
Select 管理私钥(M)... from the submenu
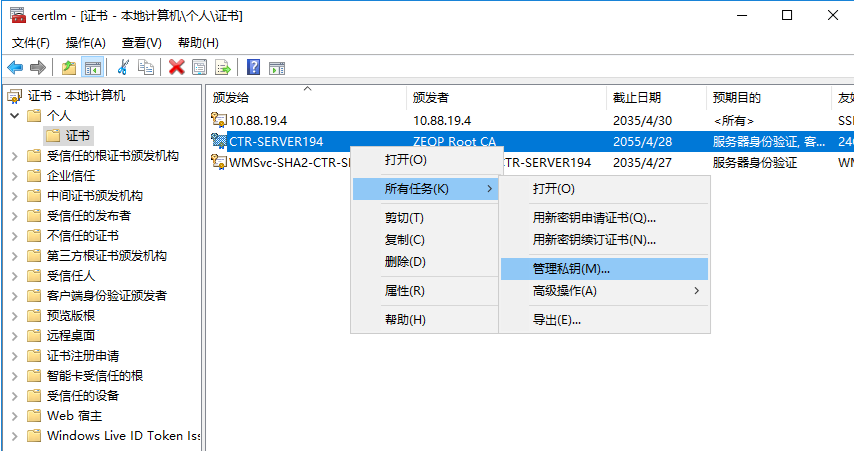click(570, 269)
